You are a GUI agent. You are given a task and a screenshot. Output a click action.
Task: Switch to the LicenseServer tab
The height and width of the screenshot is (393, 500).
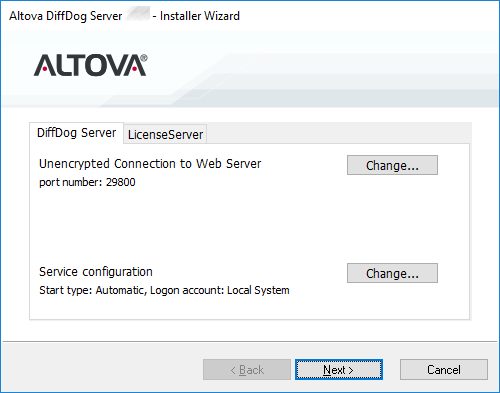[165, 135]
